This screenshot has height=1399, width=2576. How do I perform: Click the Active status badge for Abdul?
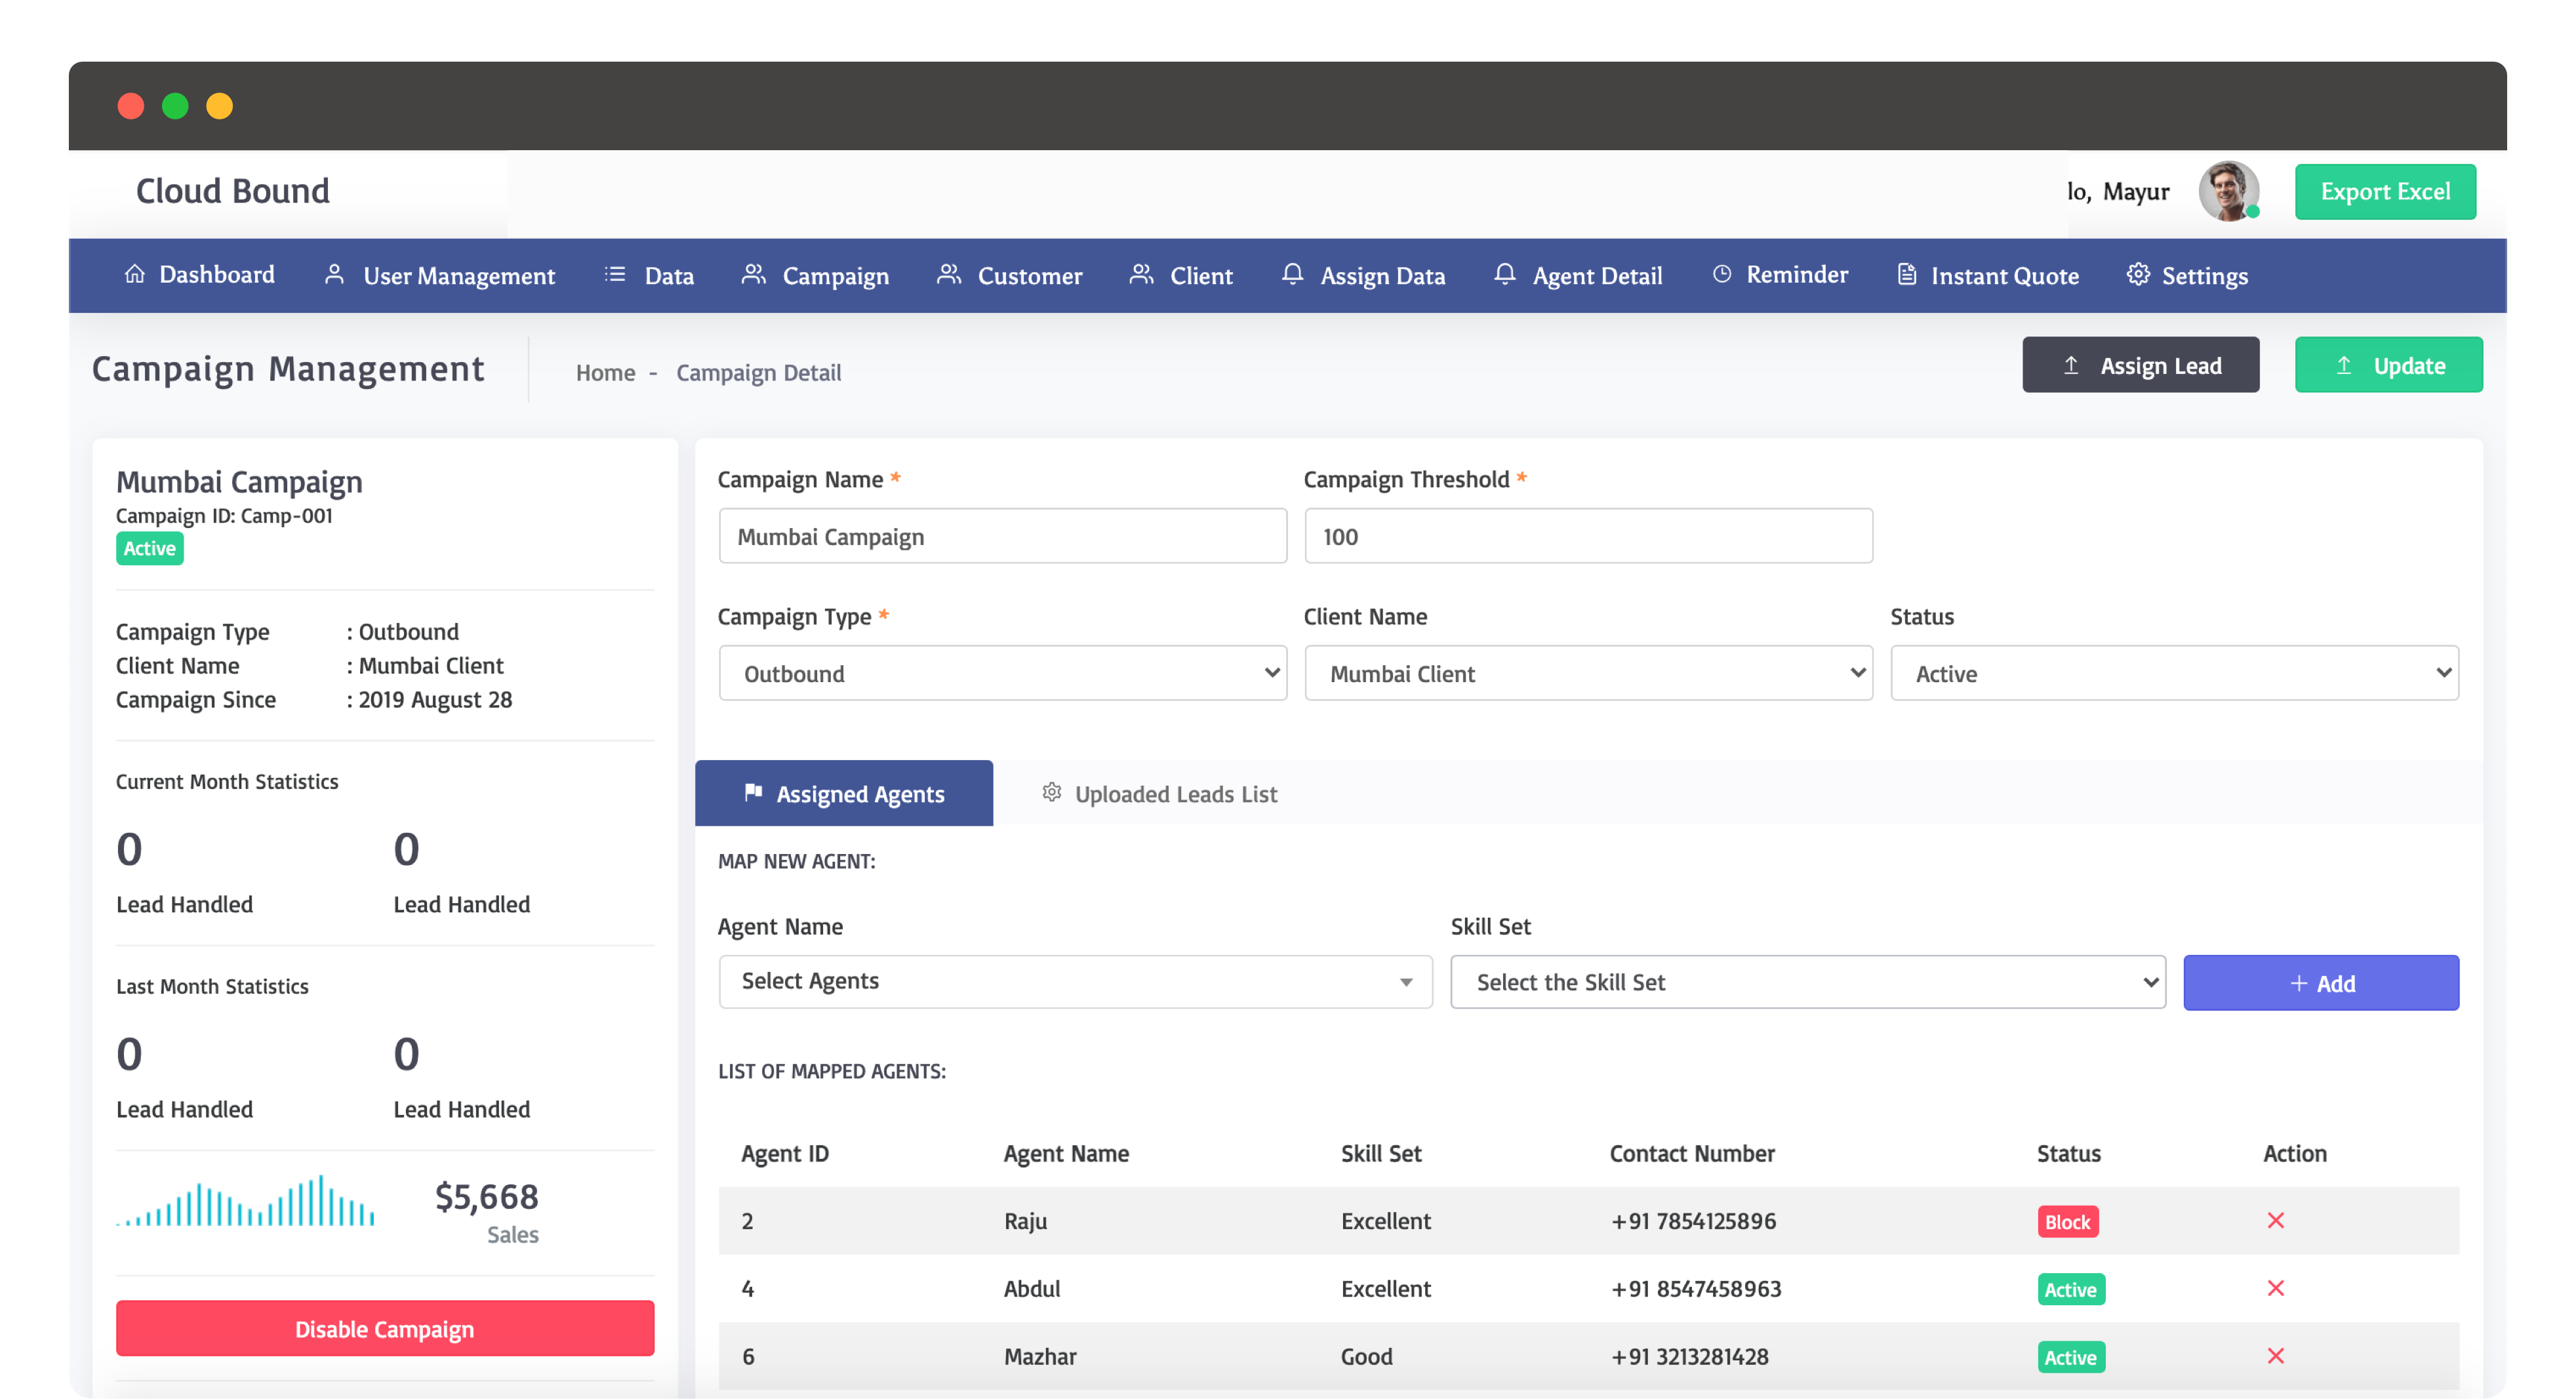[2071, 1289]
